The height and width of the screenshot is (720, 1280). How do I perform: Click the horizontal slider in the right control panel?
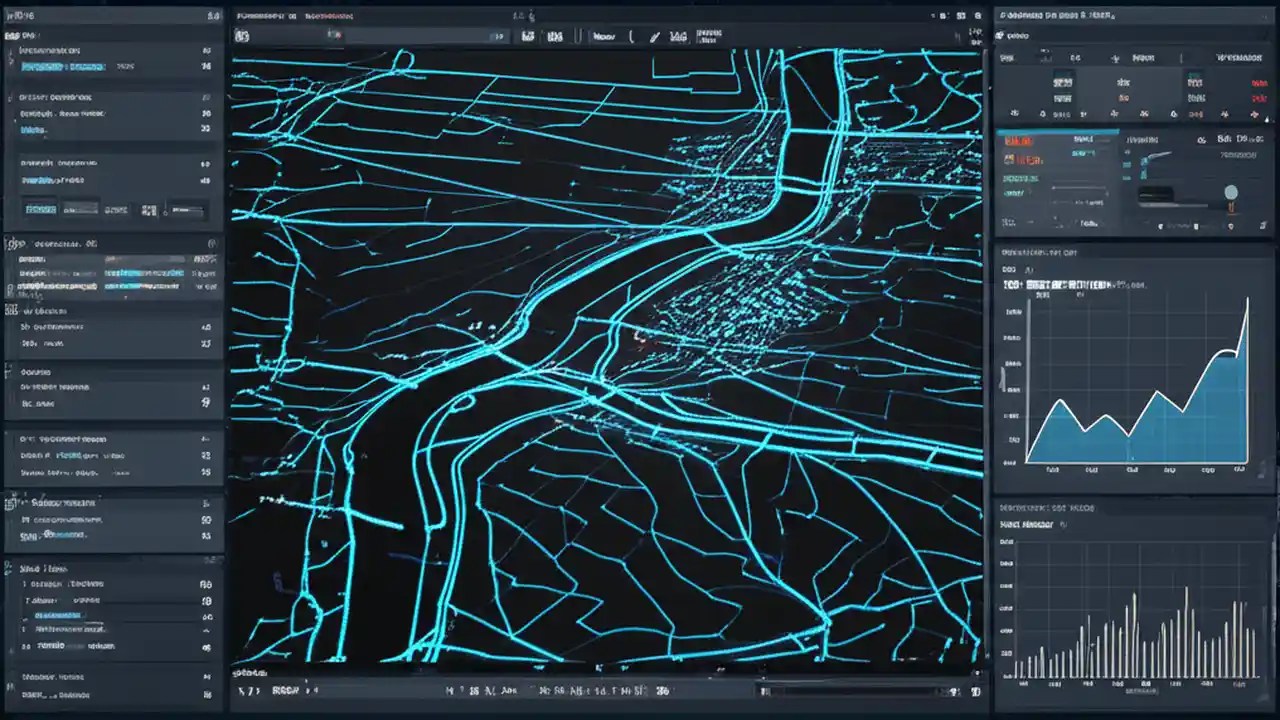[x=1080, y=188]
